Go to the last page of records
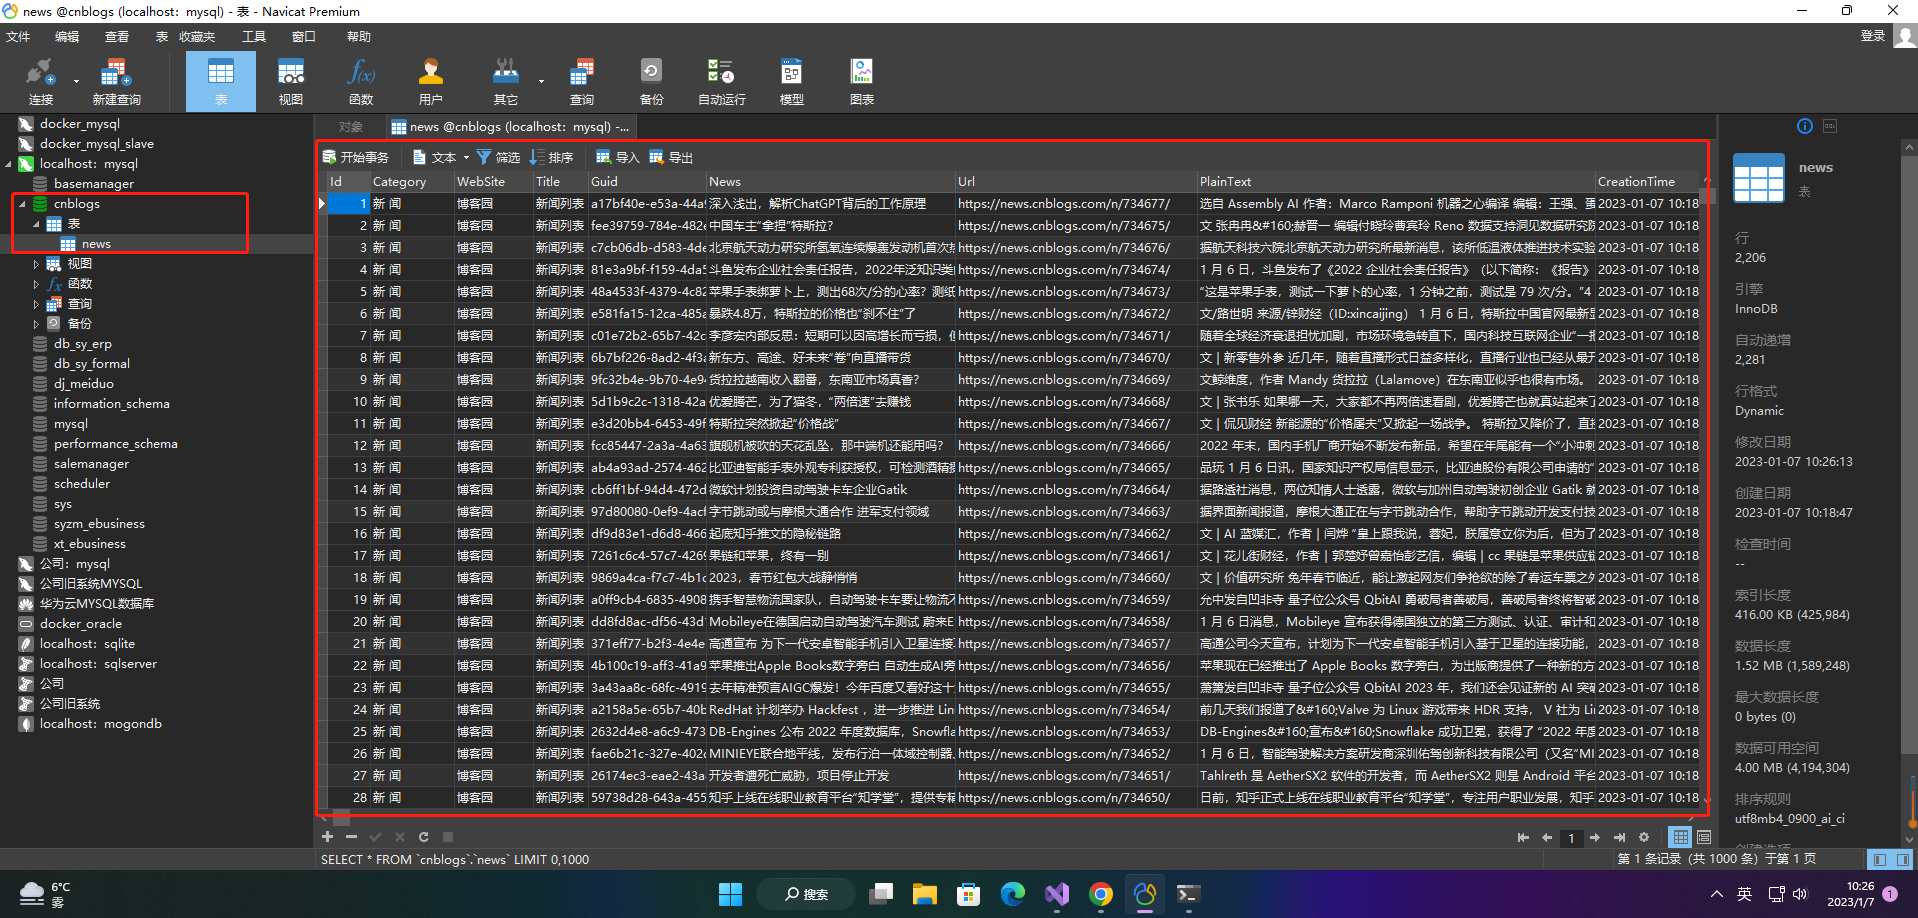 click(x=1619, y=838)
